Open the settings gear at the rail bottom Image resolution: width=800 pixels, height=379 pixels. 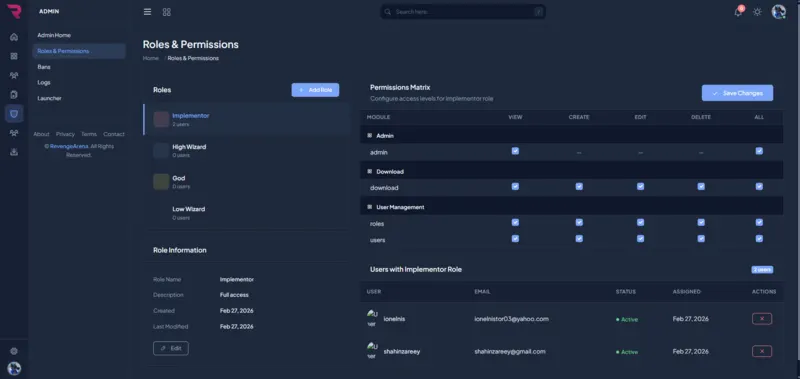click(14, 351)
